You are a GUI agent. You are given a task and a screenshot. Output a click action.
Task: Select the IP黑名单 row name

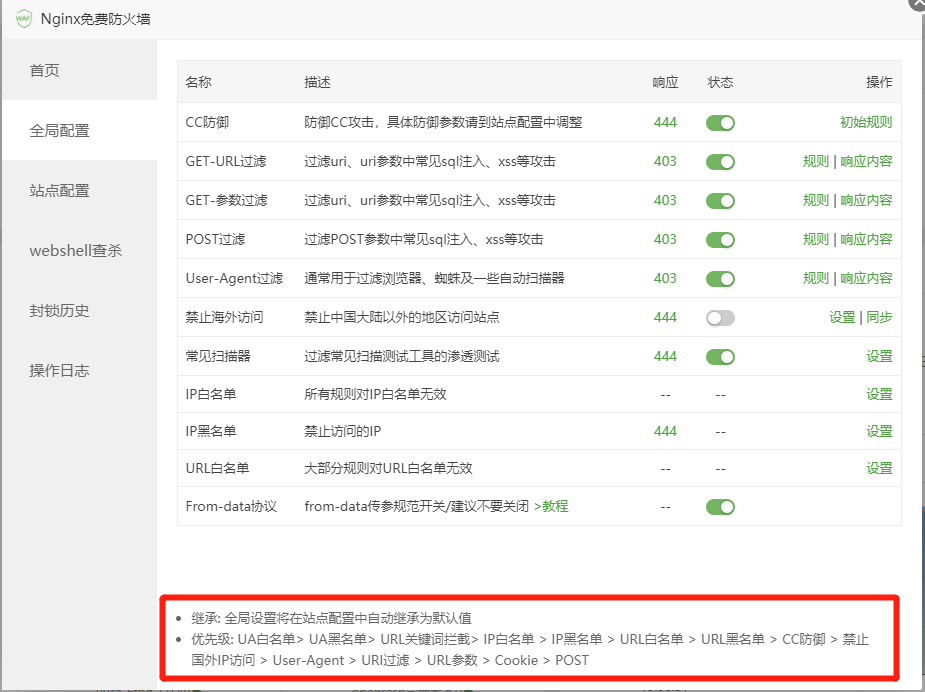(x=211, y=431)
